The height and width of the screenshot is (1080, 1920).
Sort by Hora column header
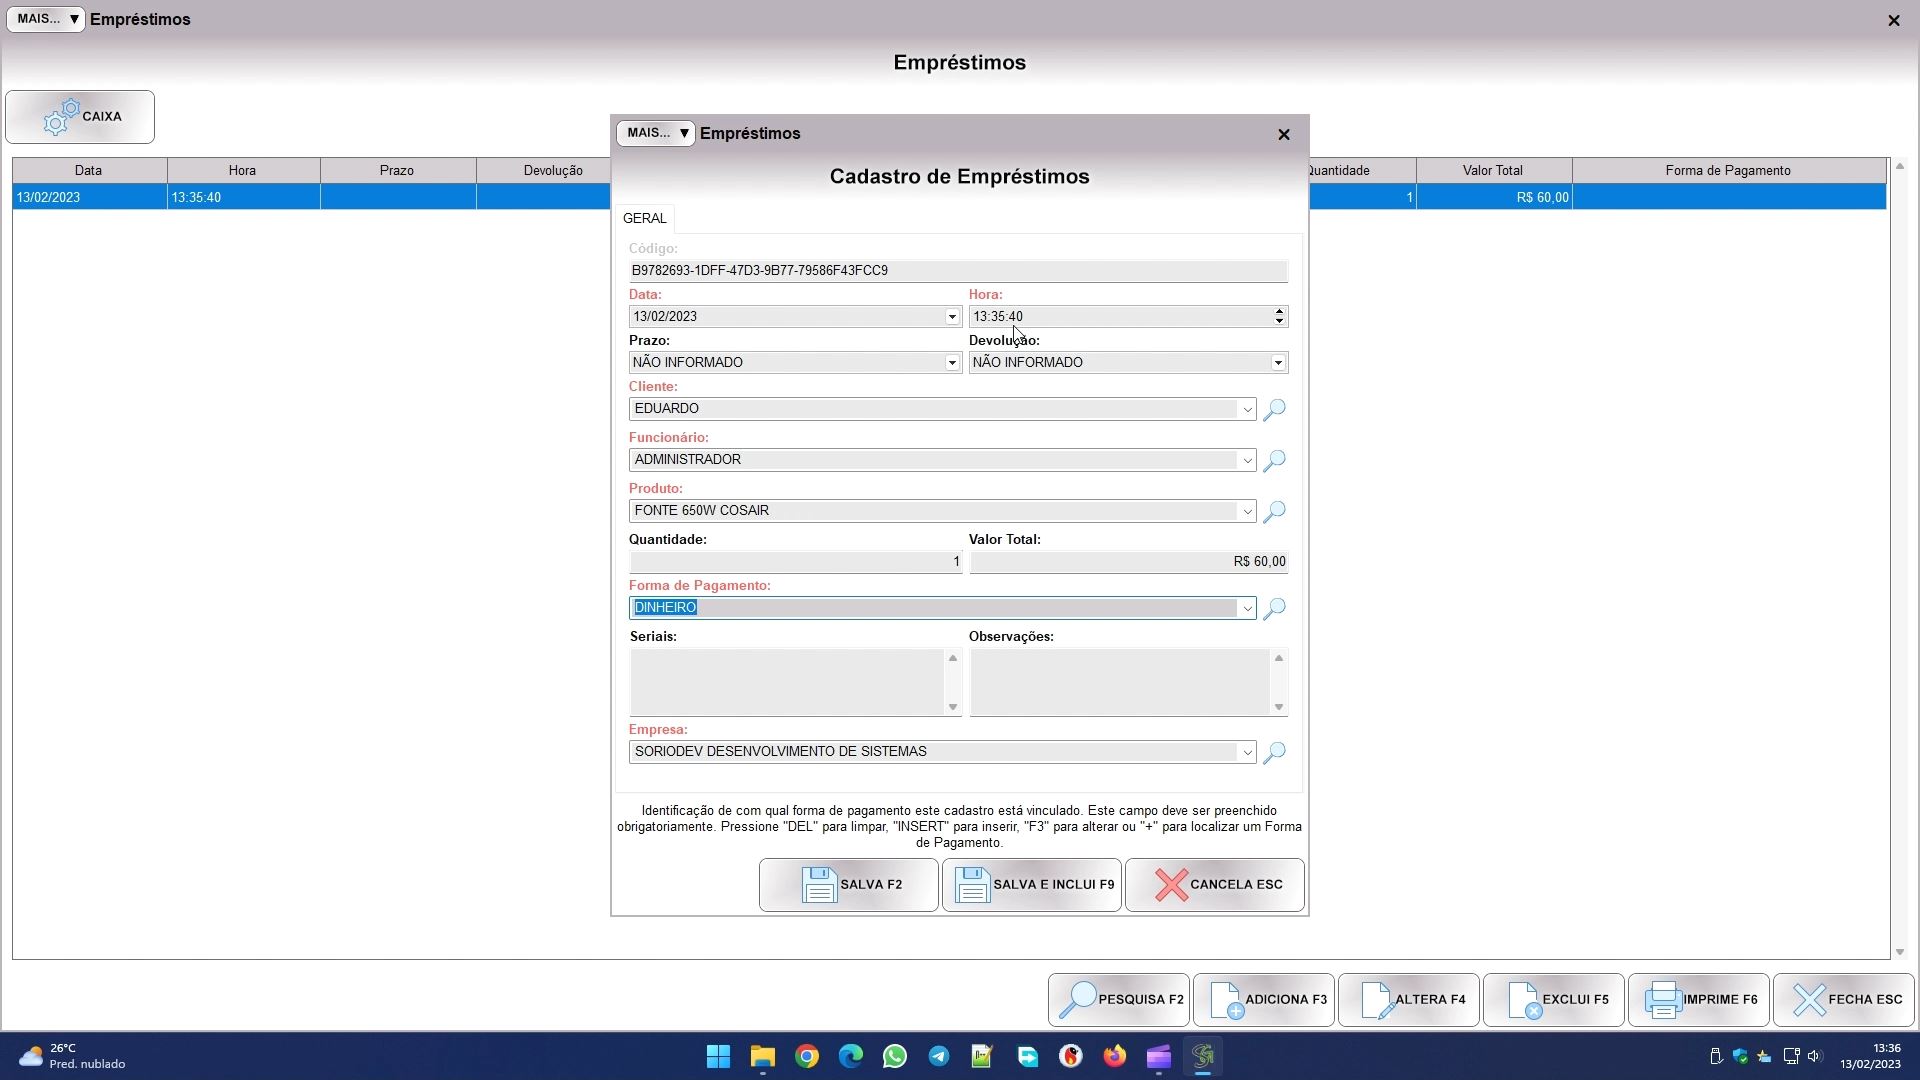click(243, 171)
